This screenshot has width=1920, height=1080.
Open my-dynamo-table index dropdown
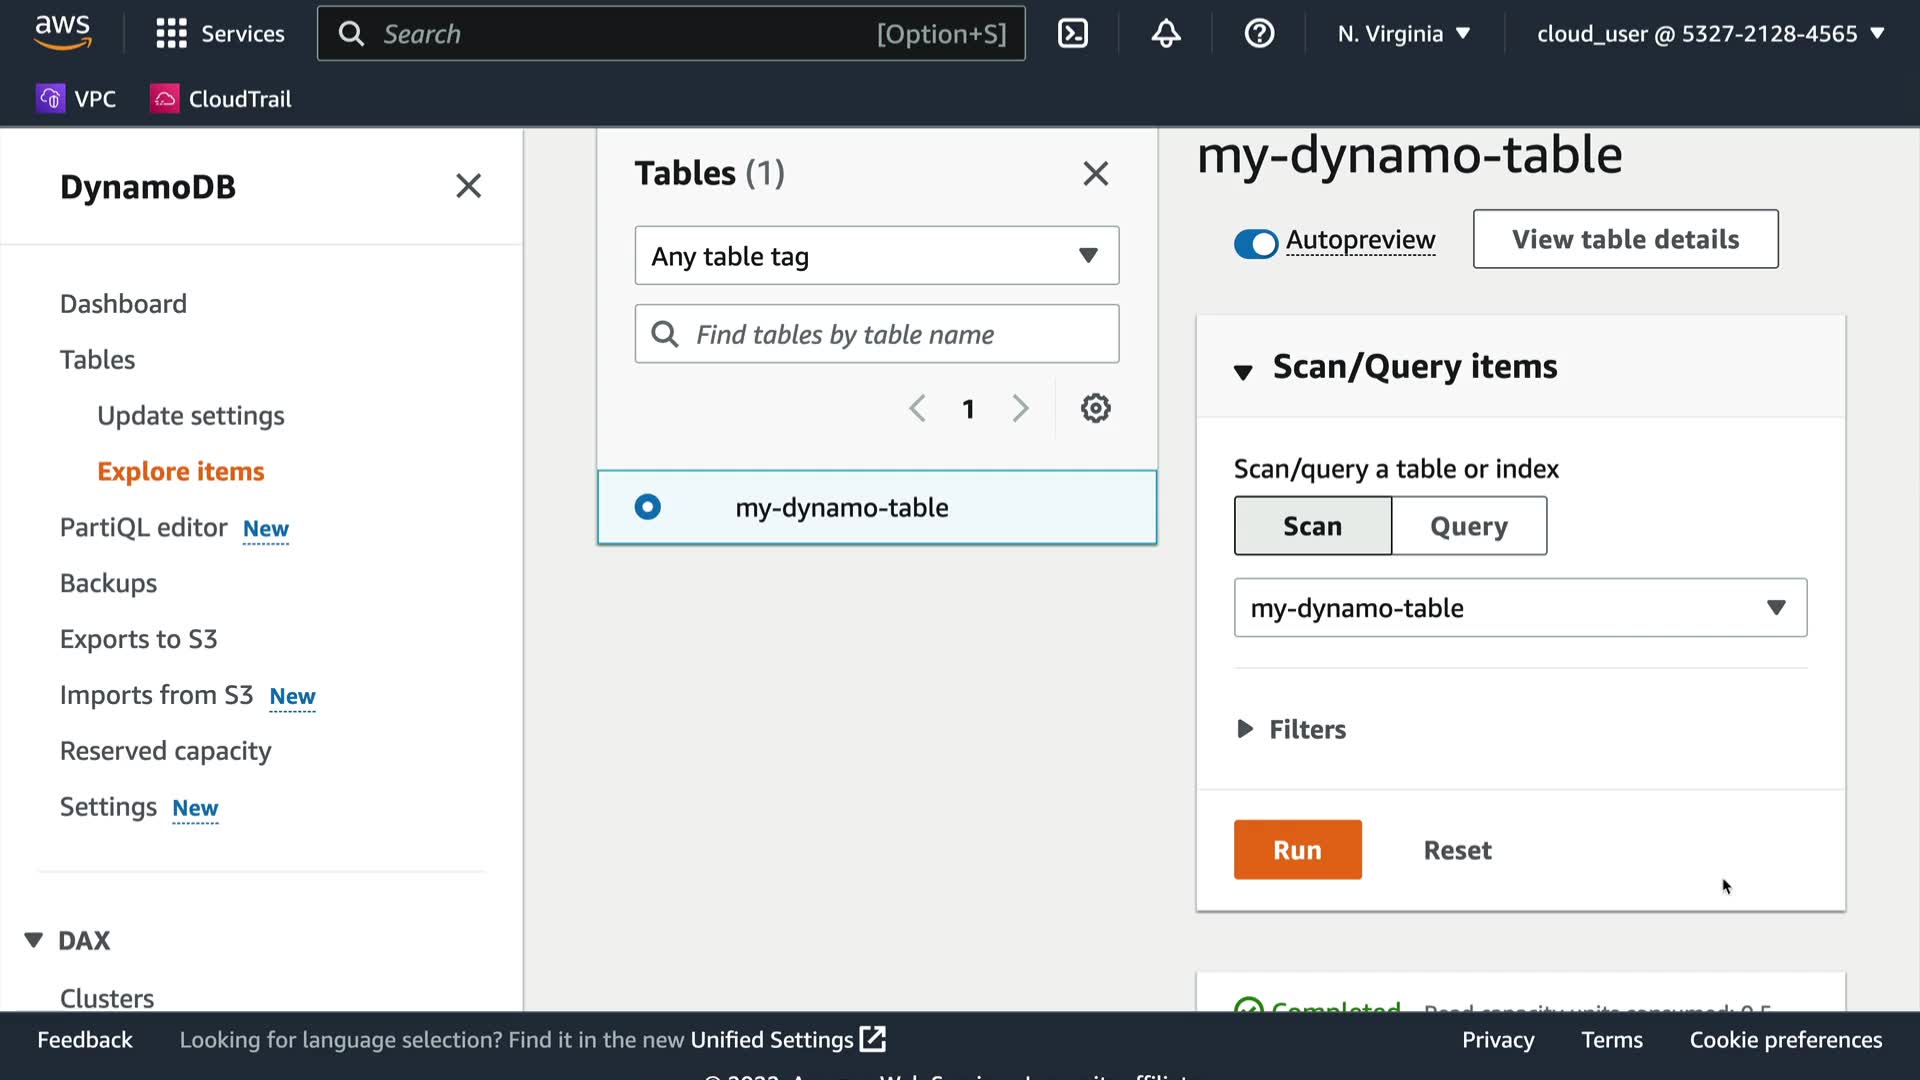[1519, 608]
